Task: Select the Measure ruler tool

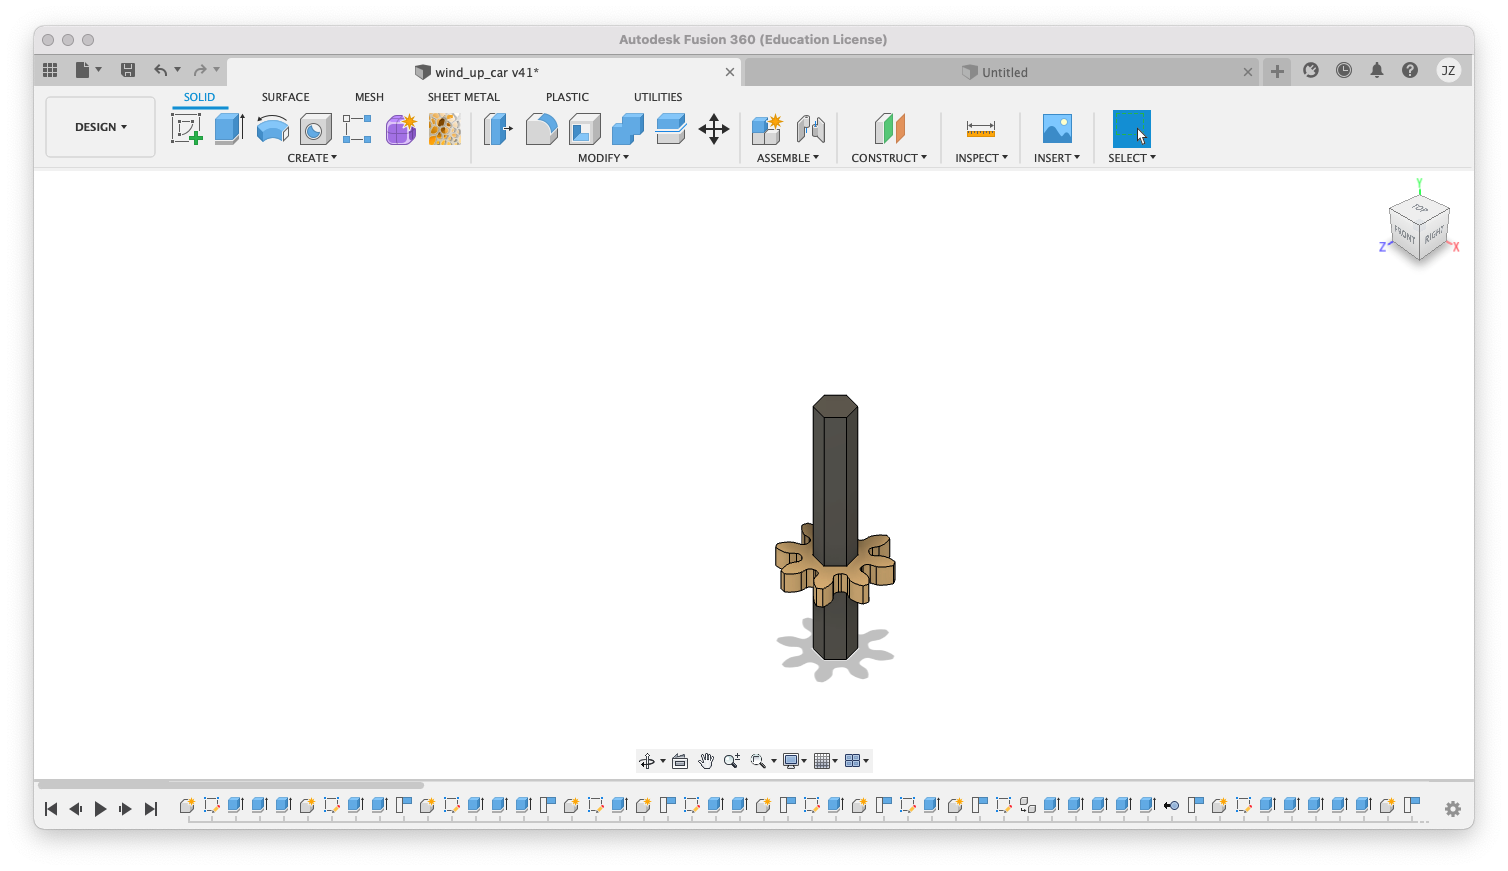Action: (981, 129)
